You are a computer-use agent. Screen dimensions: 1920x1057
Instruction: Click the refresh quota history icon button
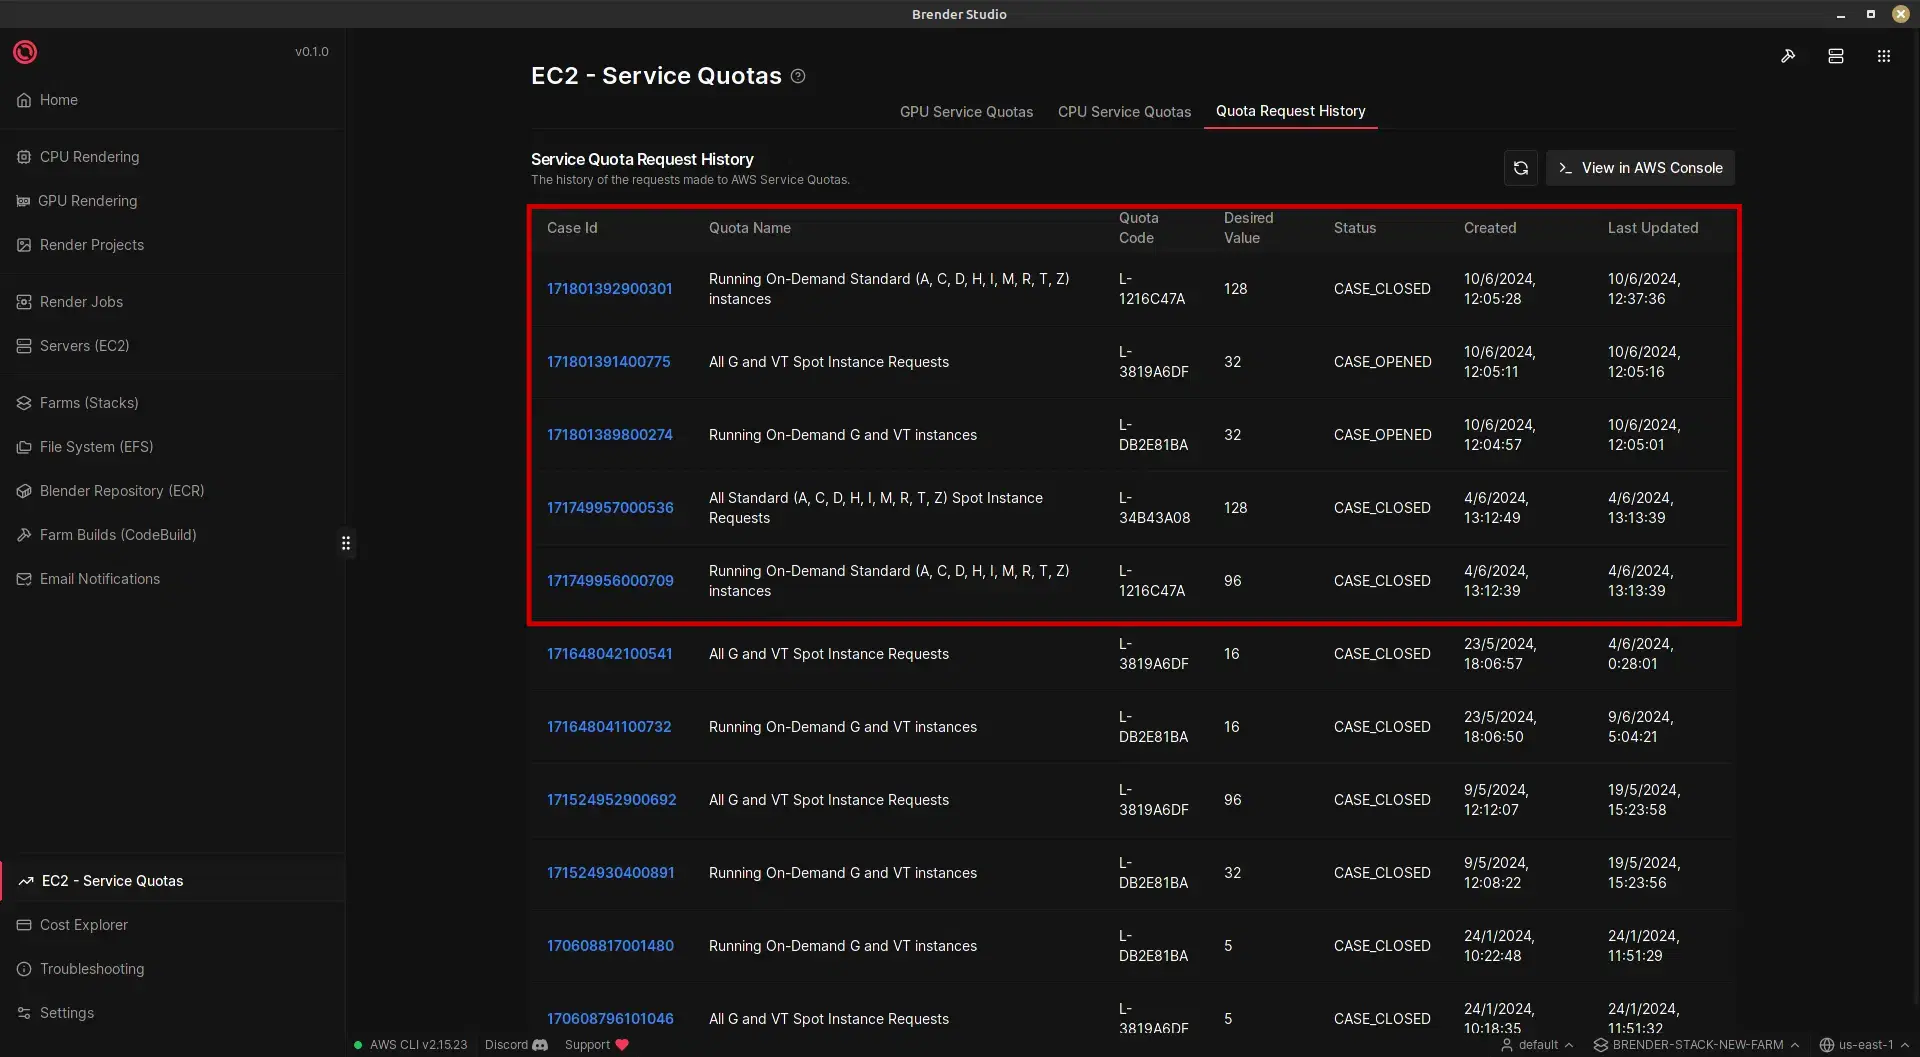click(x=1520, y=168)
